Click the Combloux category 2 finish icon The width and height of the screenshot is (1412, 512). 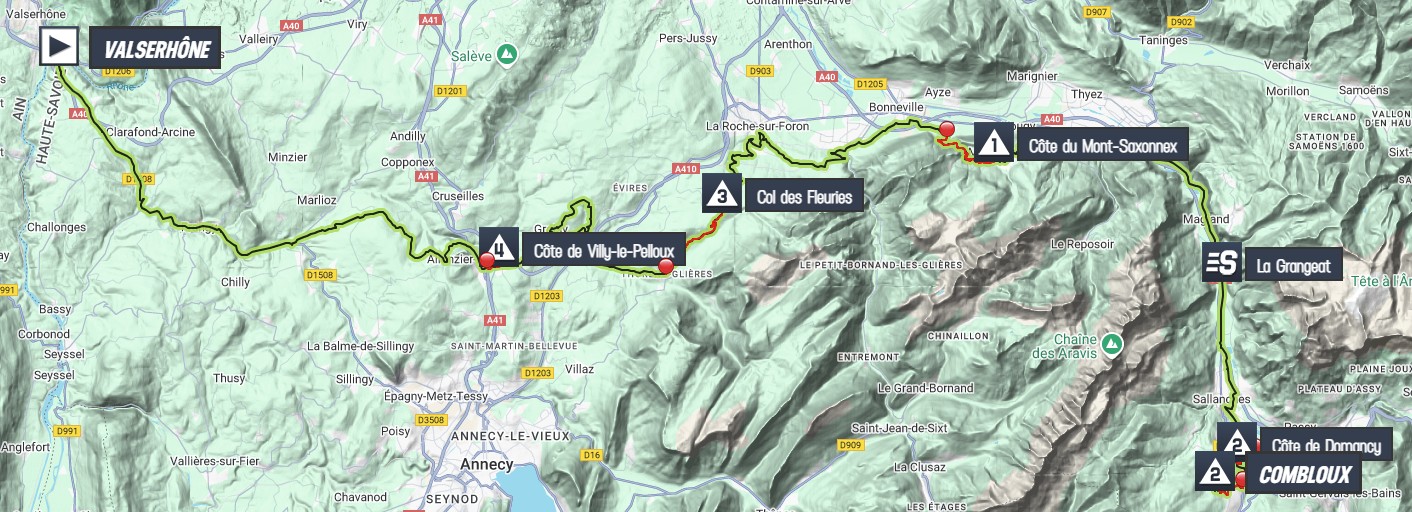(x=1215, y=472)
